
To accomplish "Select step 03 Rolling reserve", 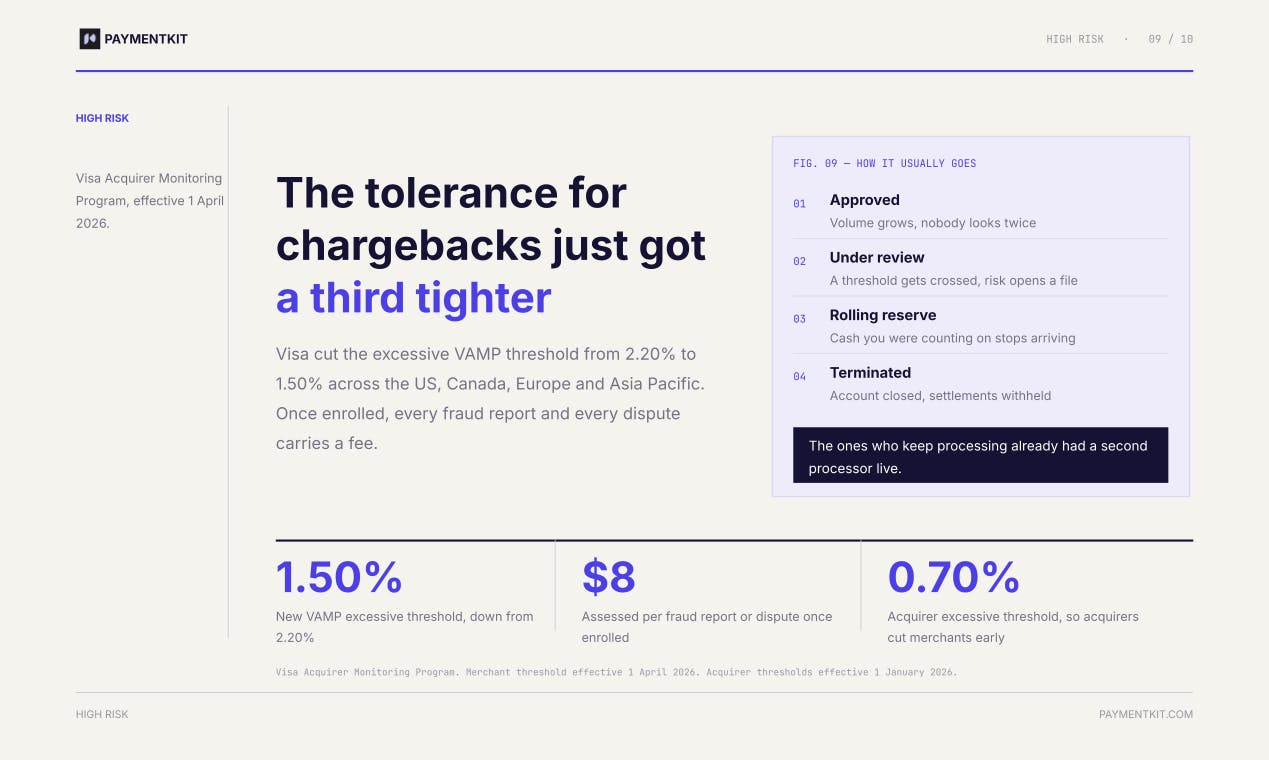I will 980,325.
